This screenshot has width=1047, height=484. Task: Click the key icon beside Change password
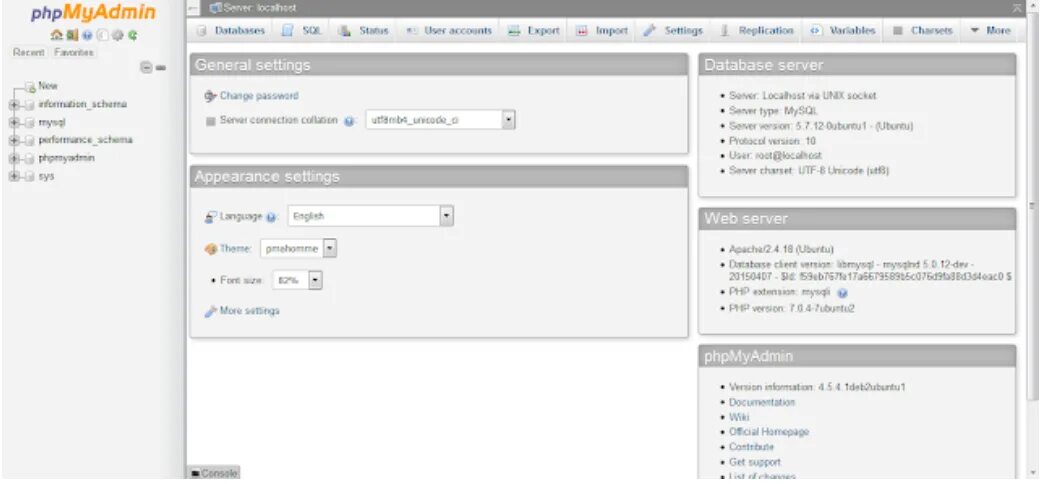(x=210, y=96)
